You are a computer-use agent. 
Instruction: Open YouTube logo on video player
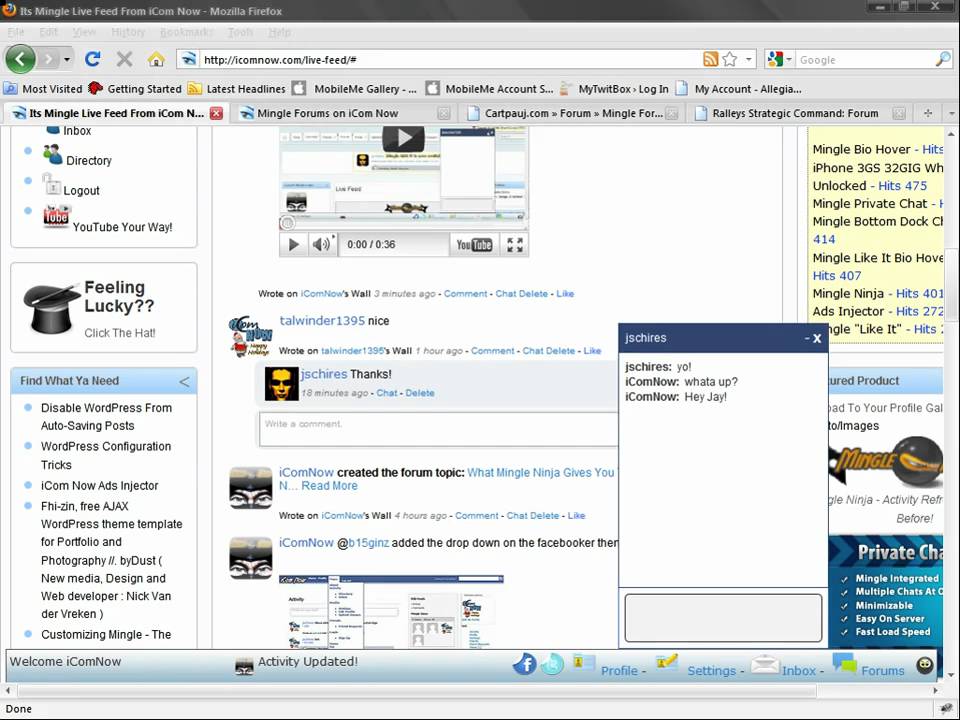(474, 244)
